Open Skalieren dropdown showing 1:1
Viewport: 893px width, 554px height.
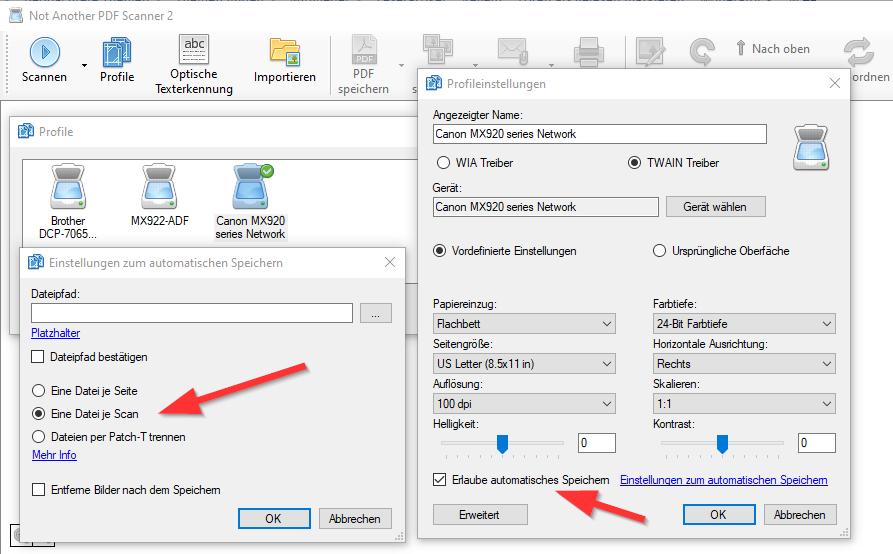coord(744,404)
